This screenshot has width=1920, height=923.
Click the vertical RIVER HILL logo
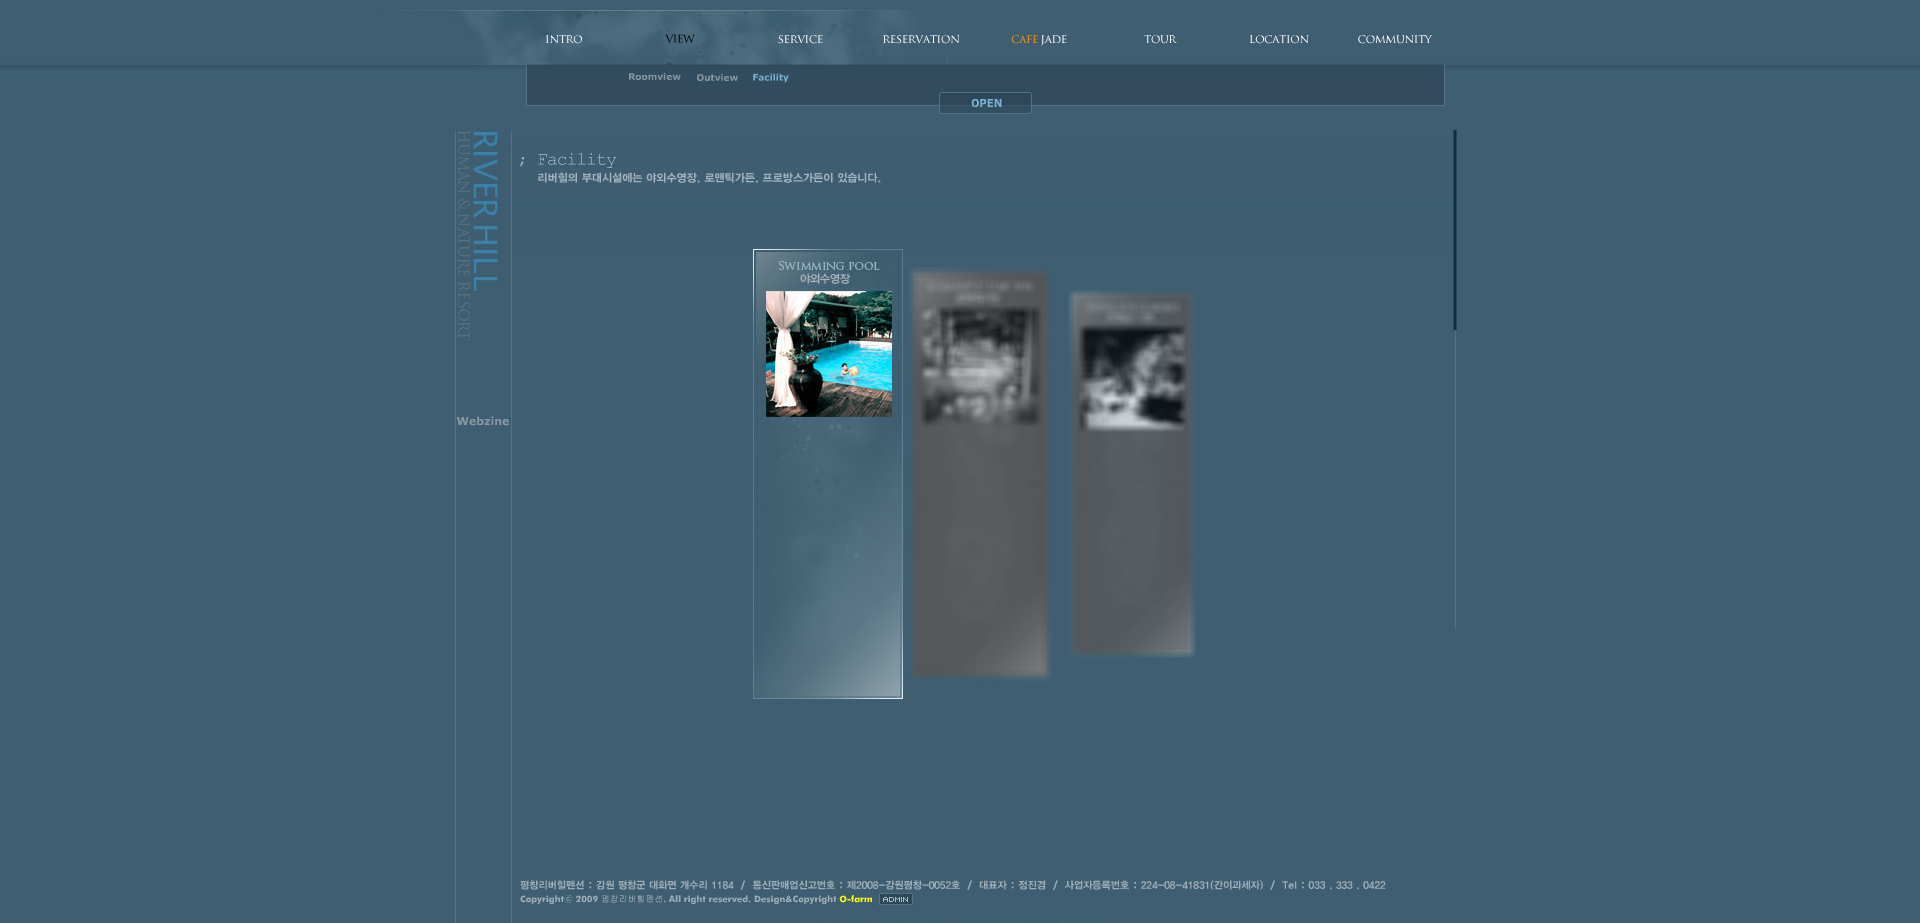tap(484, 211)
